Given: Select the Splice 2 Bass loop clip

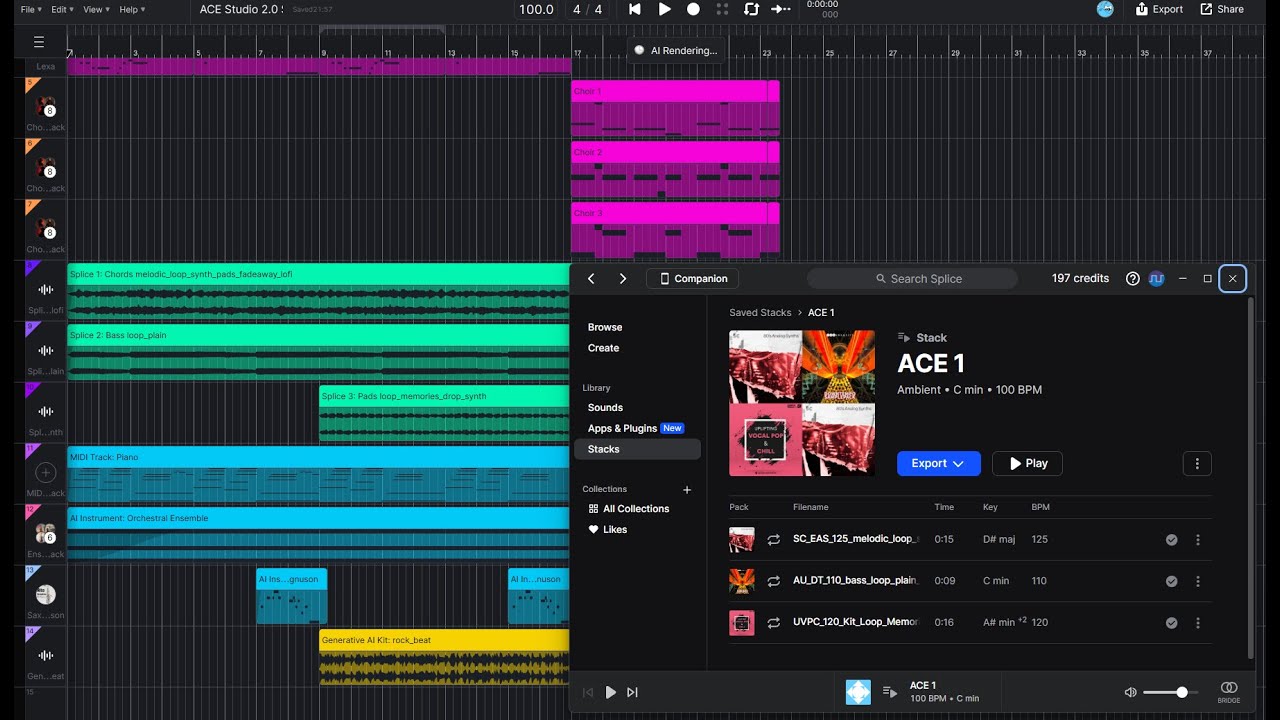Looking at the screenshot, I should pos(318,352).
